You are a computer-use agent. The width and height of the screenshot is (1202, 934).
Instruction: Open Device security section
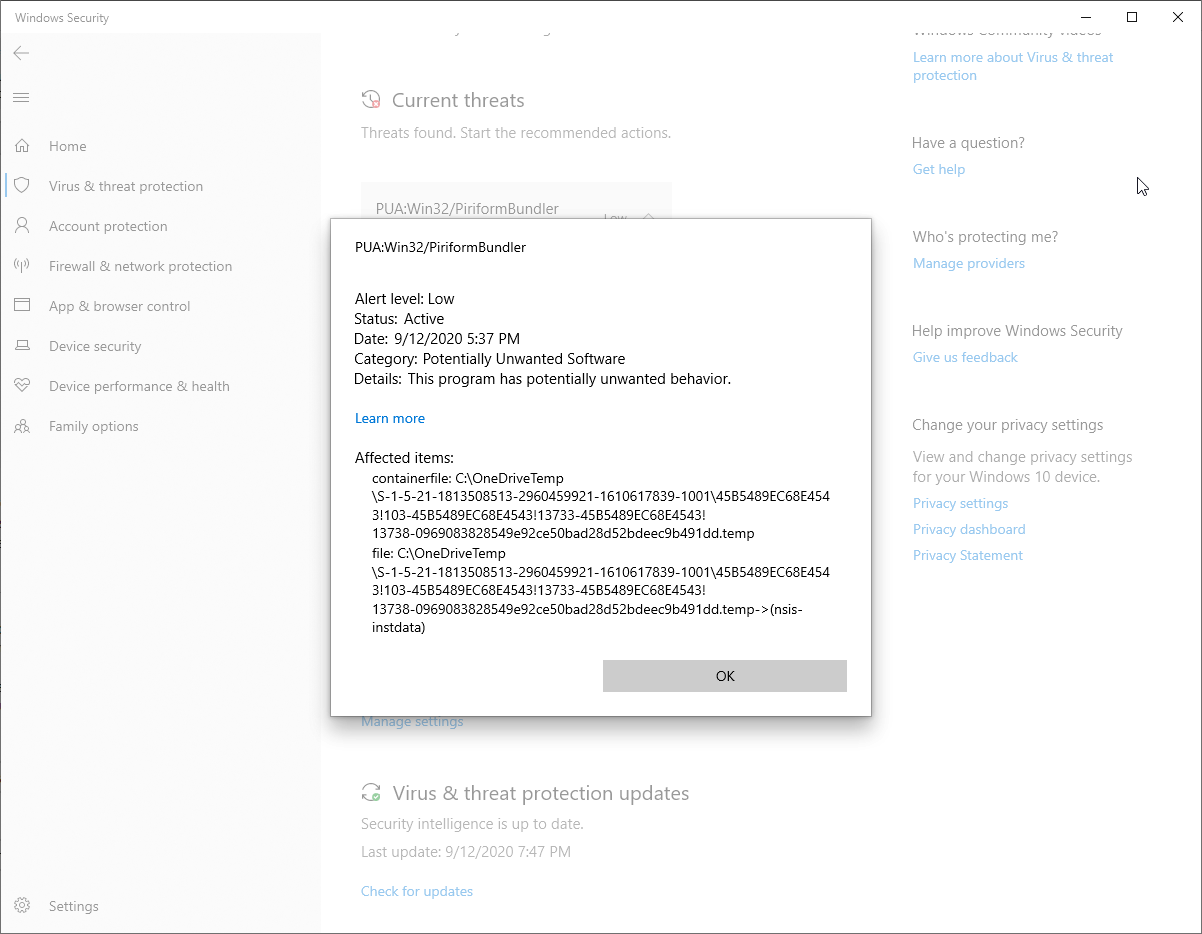point(95,346)
